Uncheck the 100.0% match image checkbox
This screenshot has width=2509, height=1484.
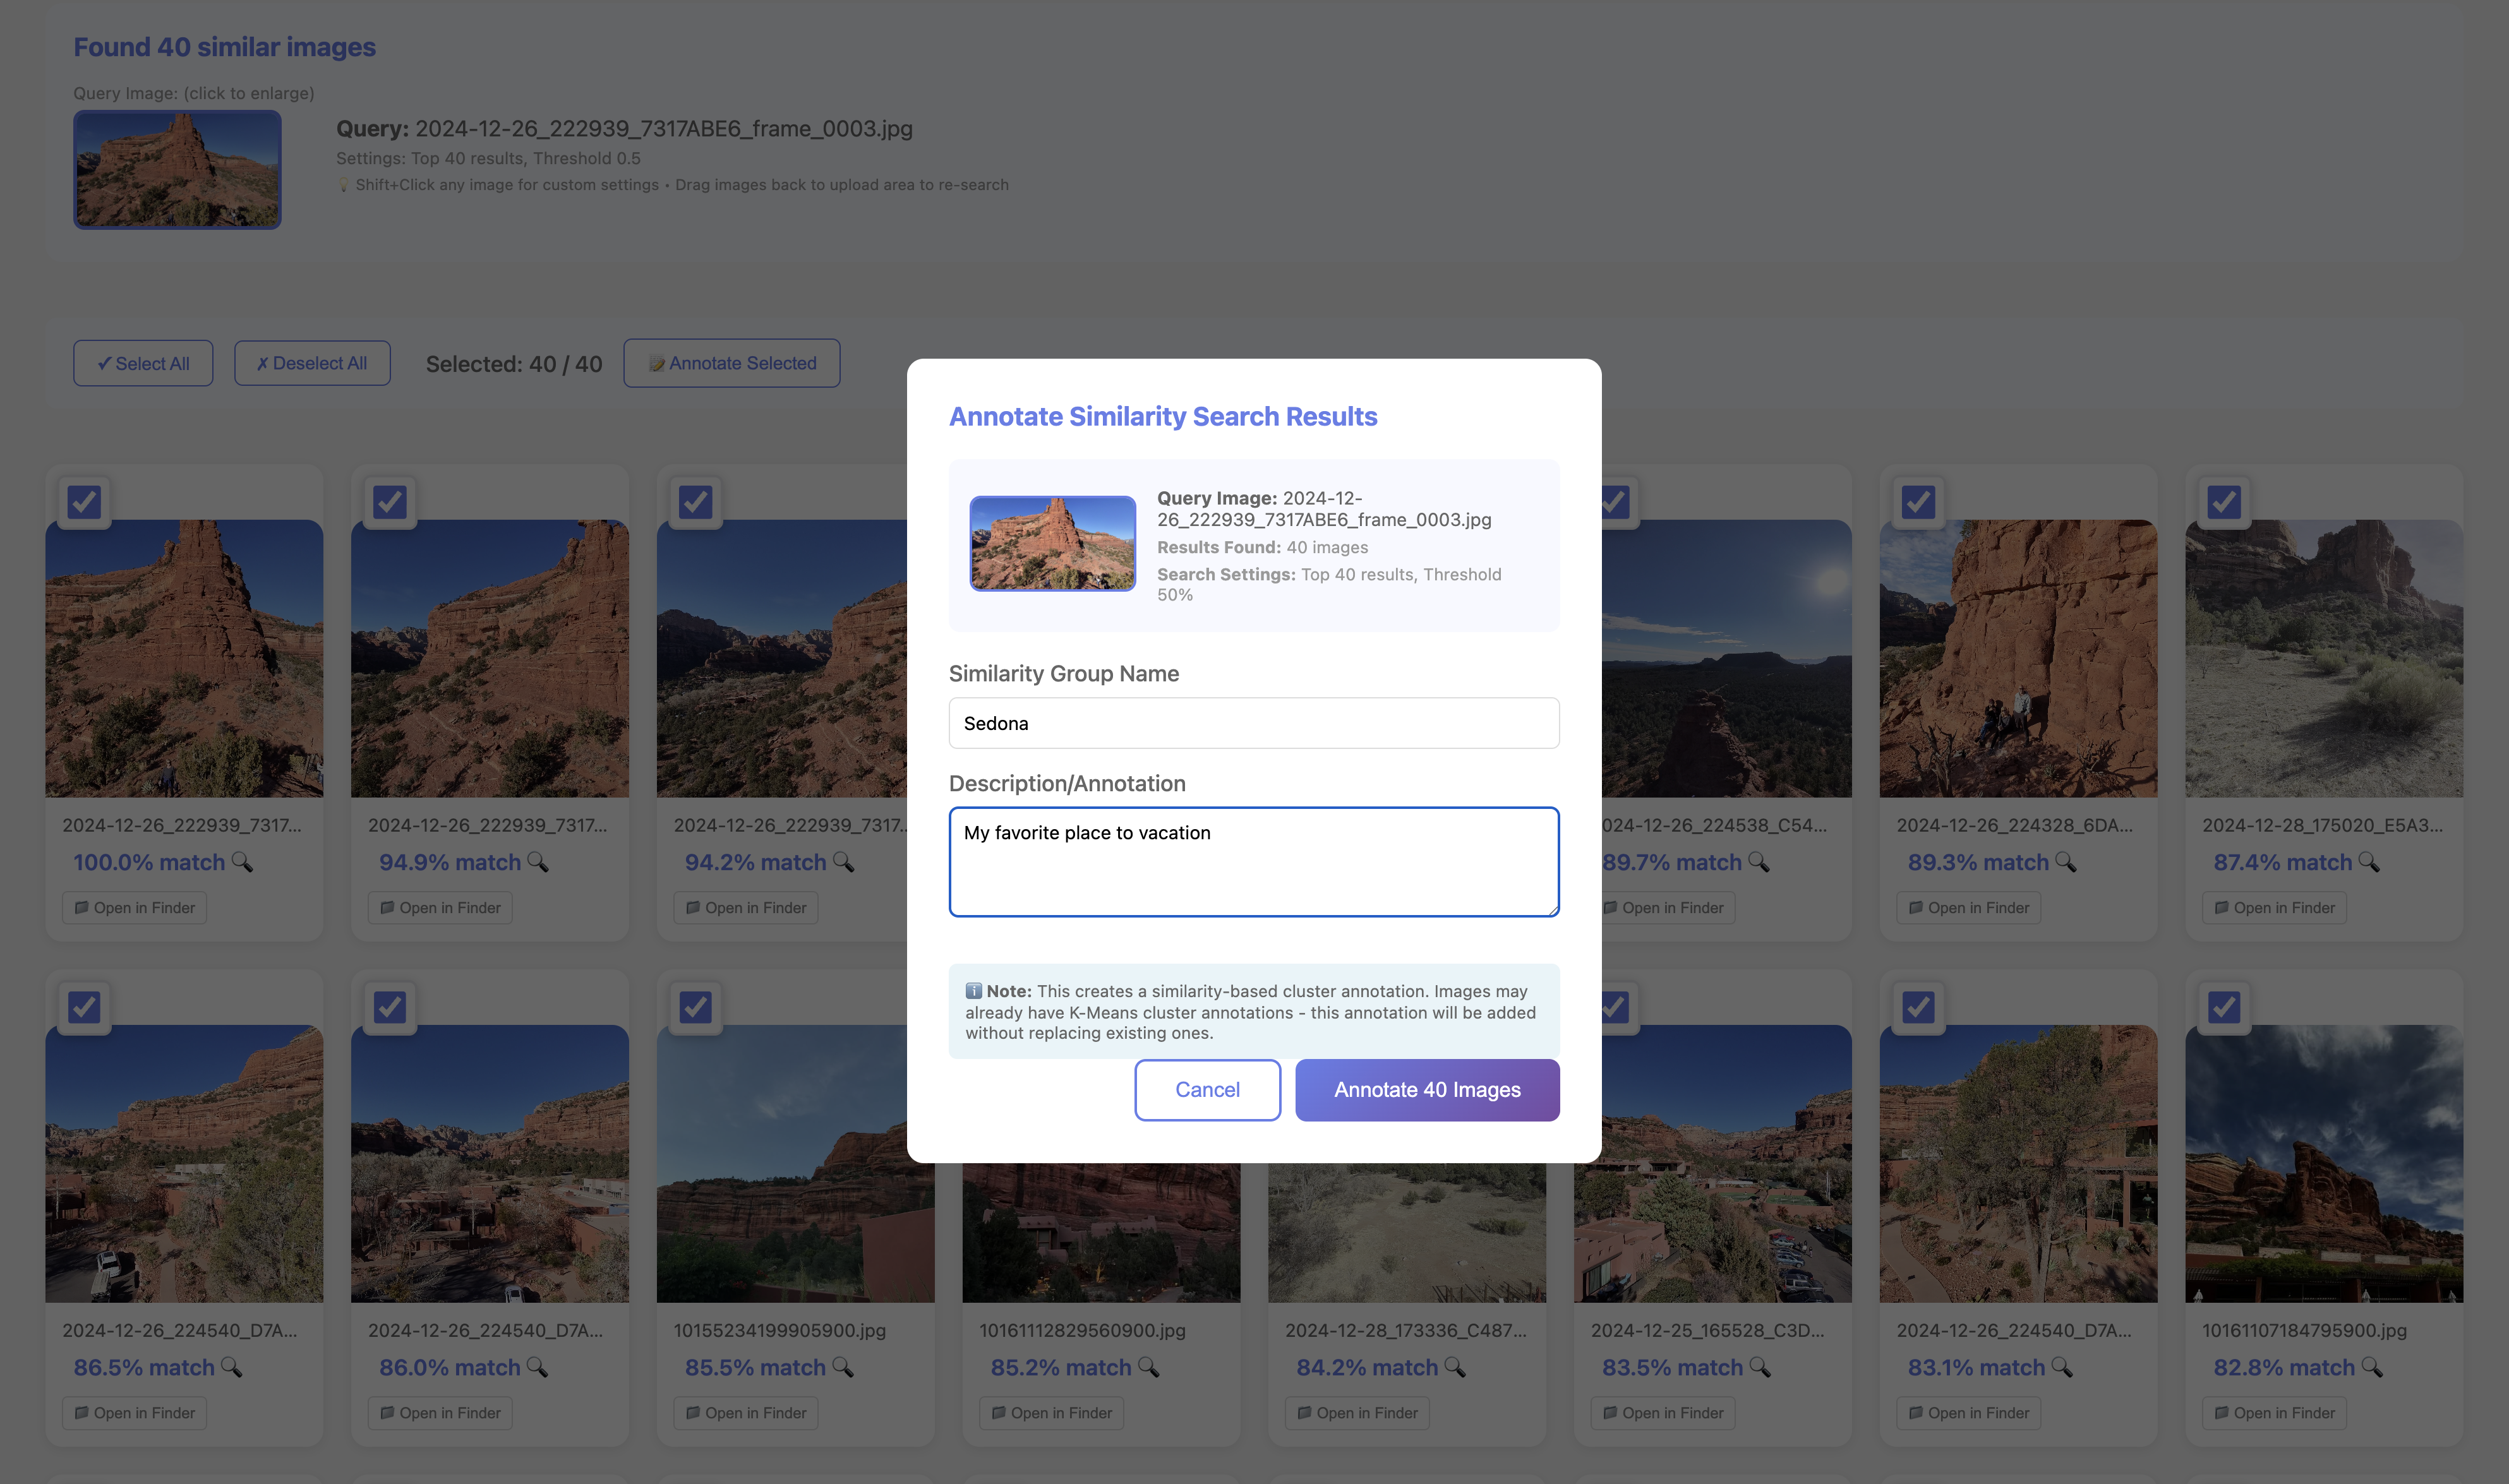(84, 502)
